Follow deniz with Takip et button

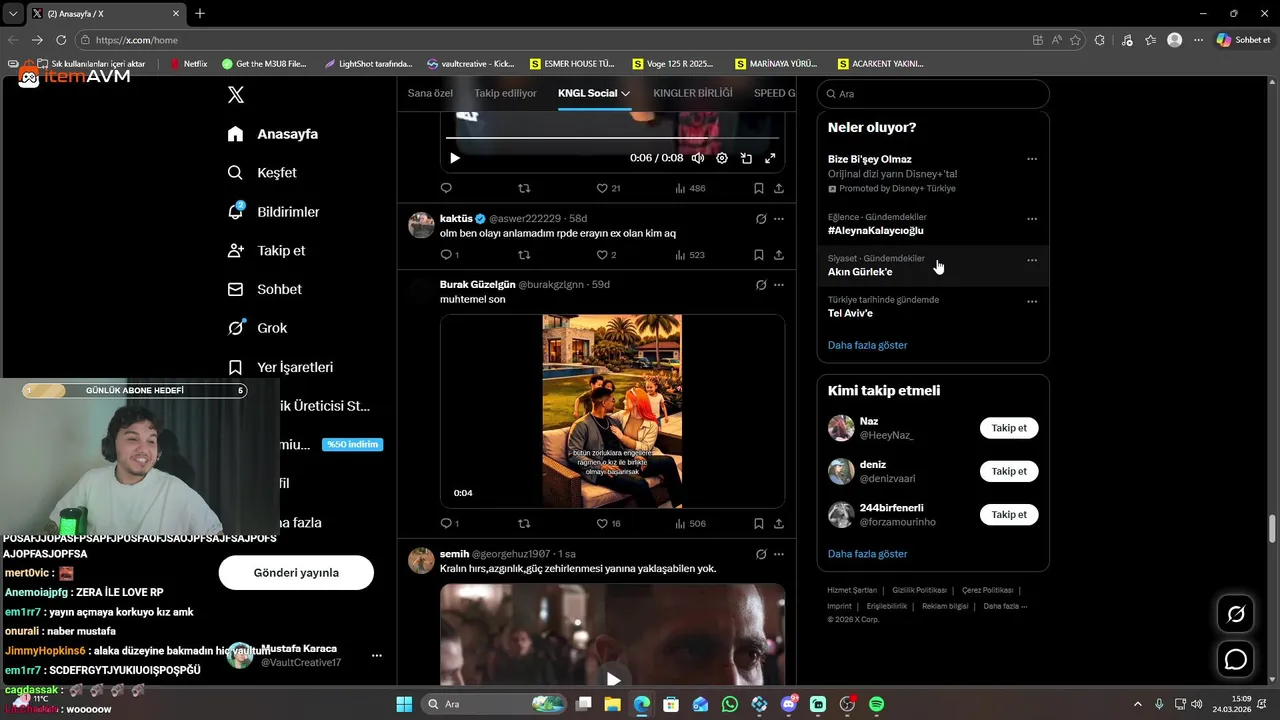(1009, 471)
